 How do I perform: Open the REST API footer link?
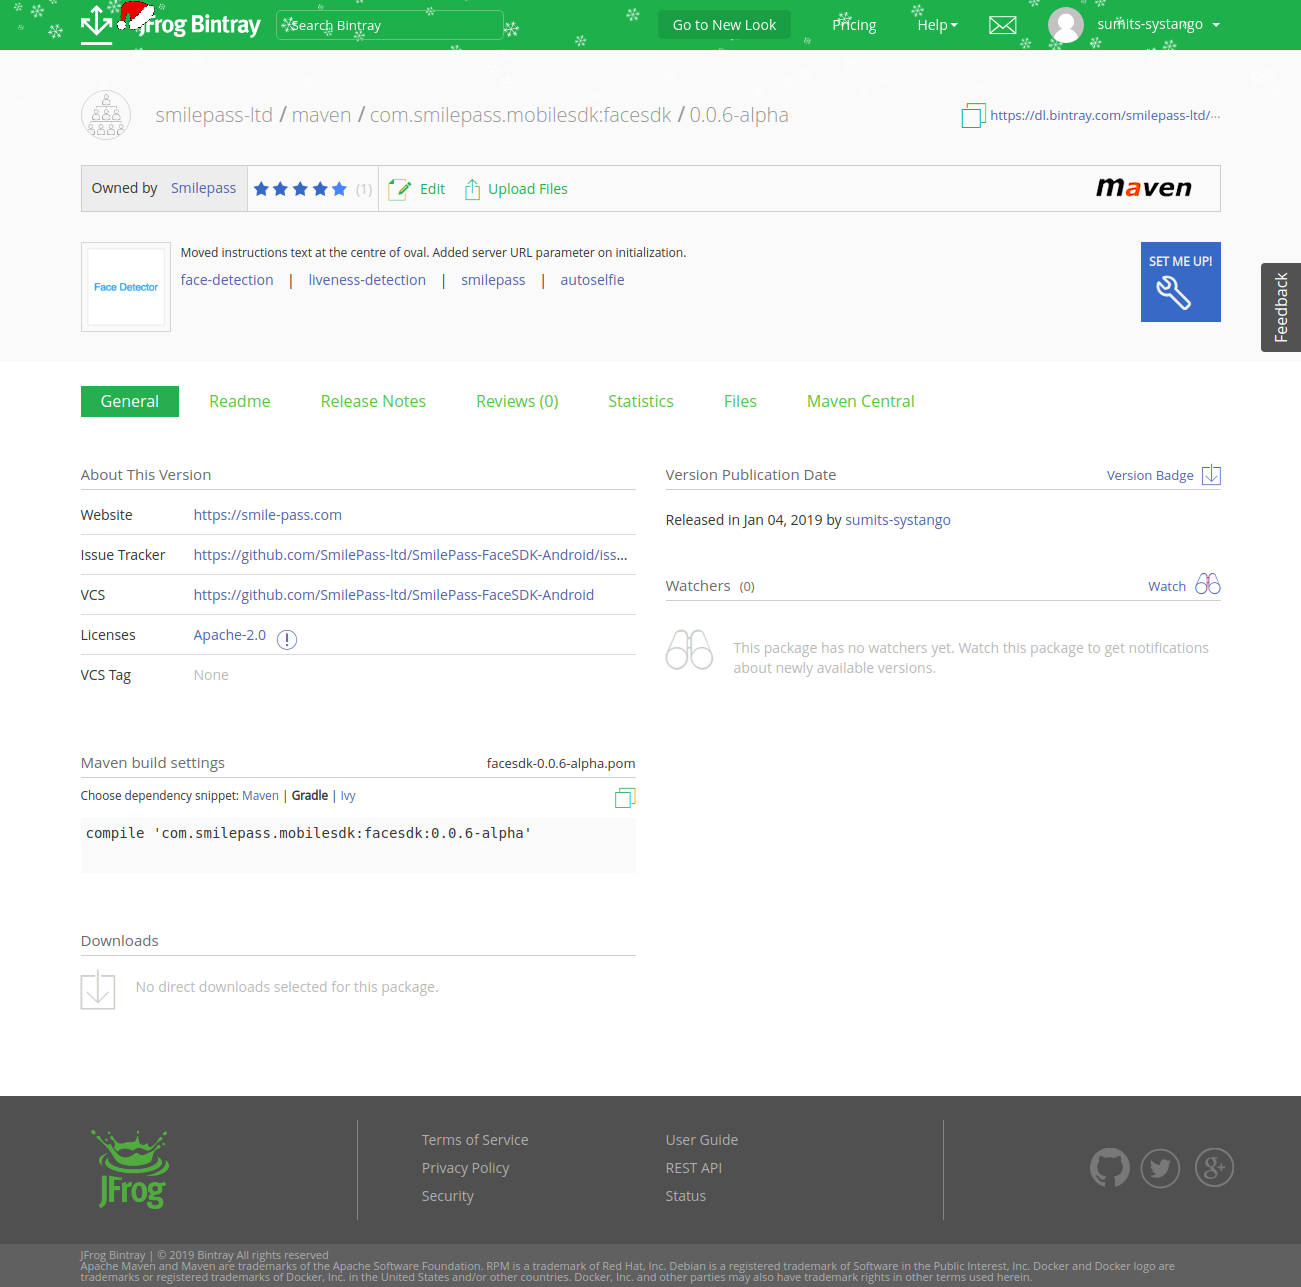[694, 1168]
